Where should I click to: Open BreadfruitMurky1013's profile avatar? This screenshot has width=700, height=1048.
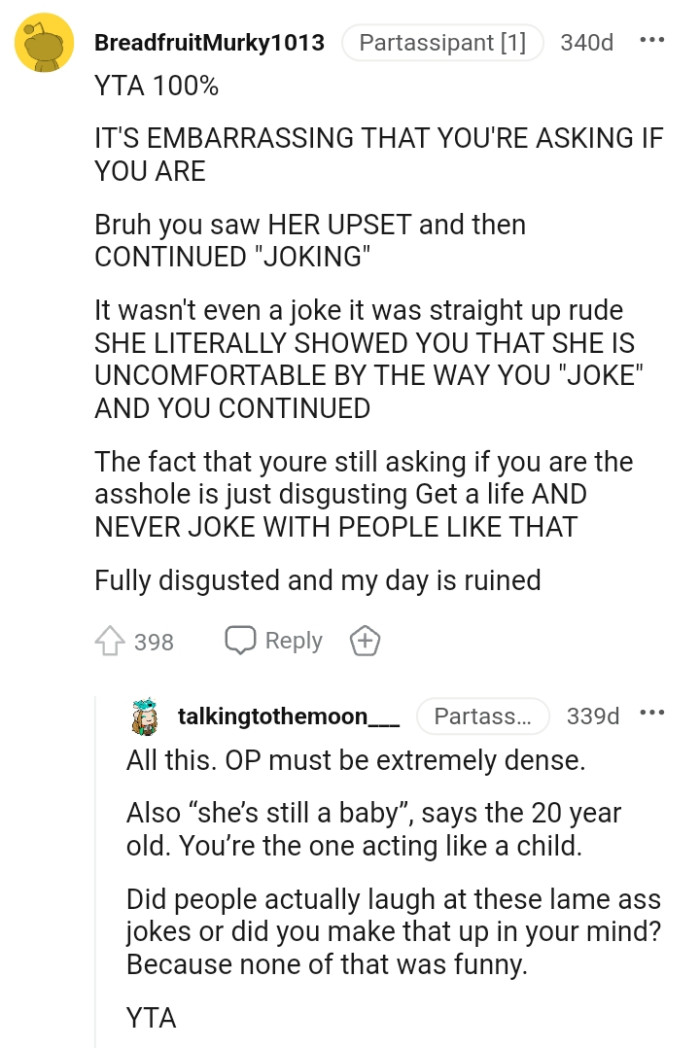[42, 42]
